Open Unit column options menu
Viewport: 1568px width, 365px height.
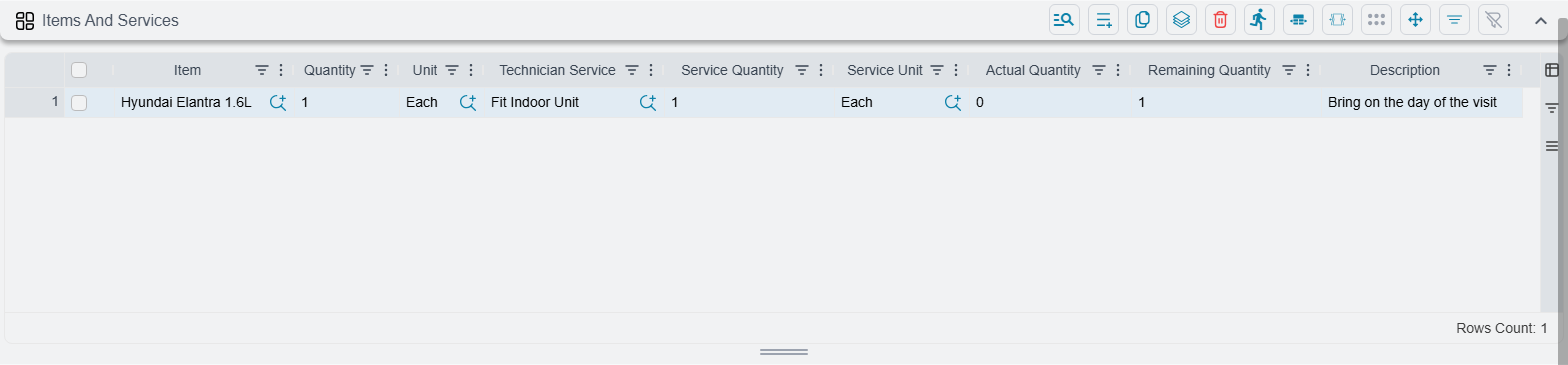click(x=471, y=70)
